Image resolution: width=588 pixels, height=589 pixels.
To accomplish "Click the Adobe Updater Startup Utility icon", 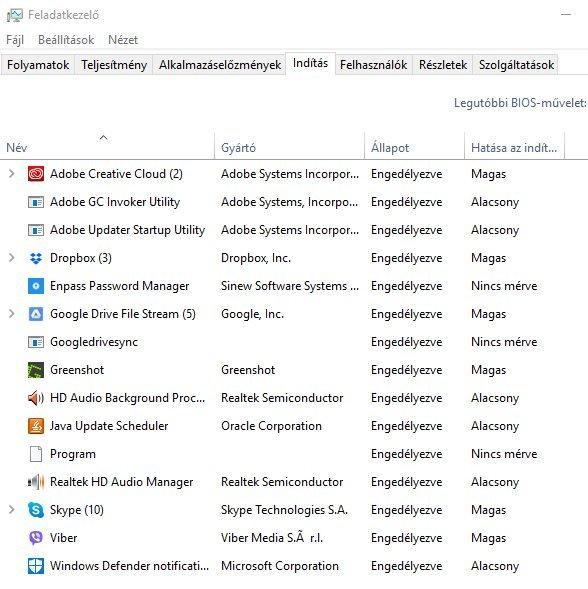I will pyautogui.click(x=36, y=230).
